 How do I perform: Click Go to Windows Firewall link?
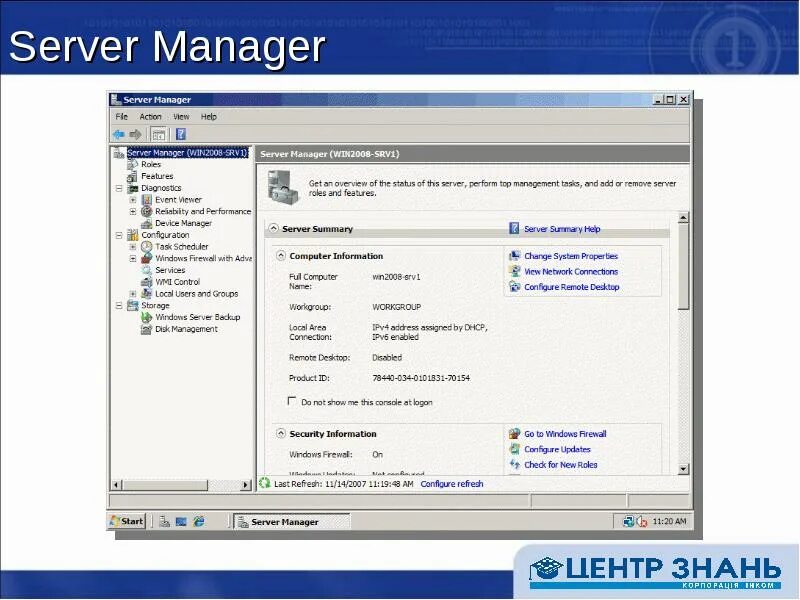[x=565, y=434]
